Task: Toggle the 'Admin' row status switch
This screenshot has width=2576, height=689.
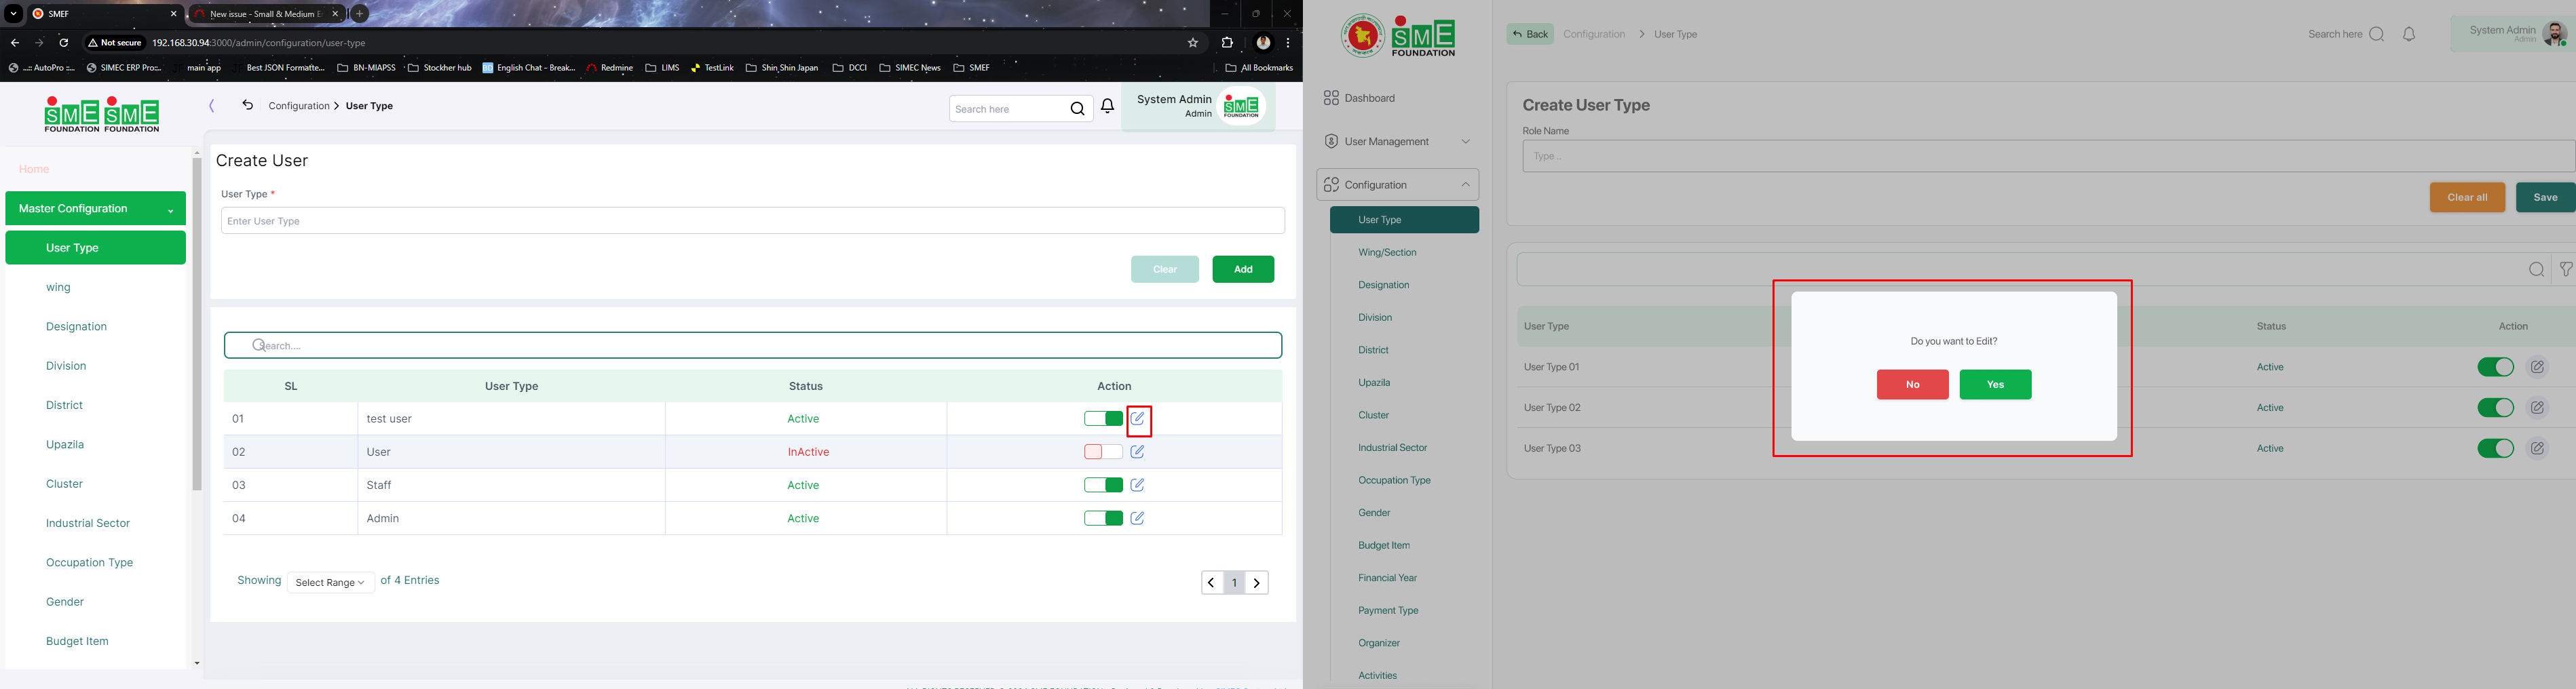Action: 1103,518
